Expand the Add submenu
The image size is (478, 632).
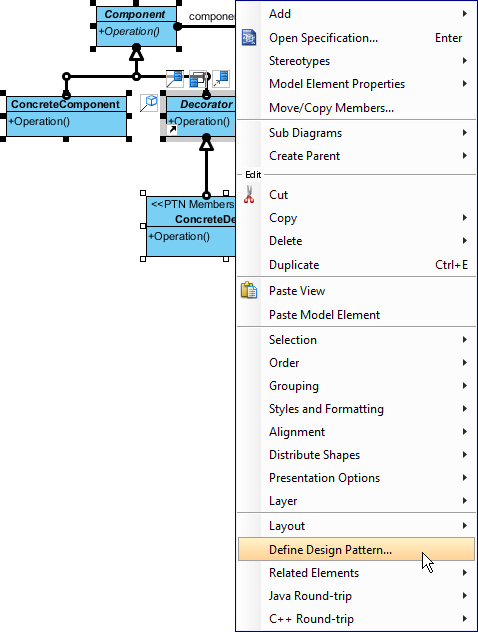pyautogui.click(x=356, y=14)
